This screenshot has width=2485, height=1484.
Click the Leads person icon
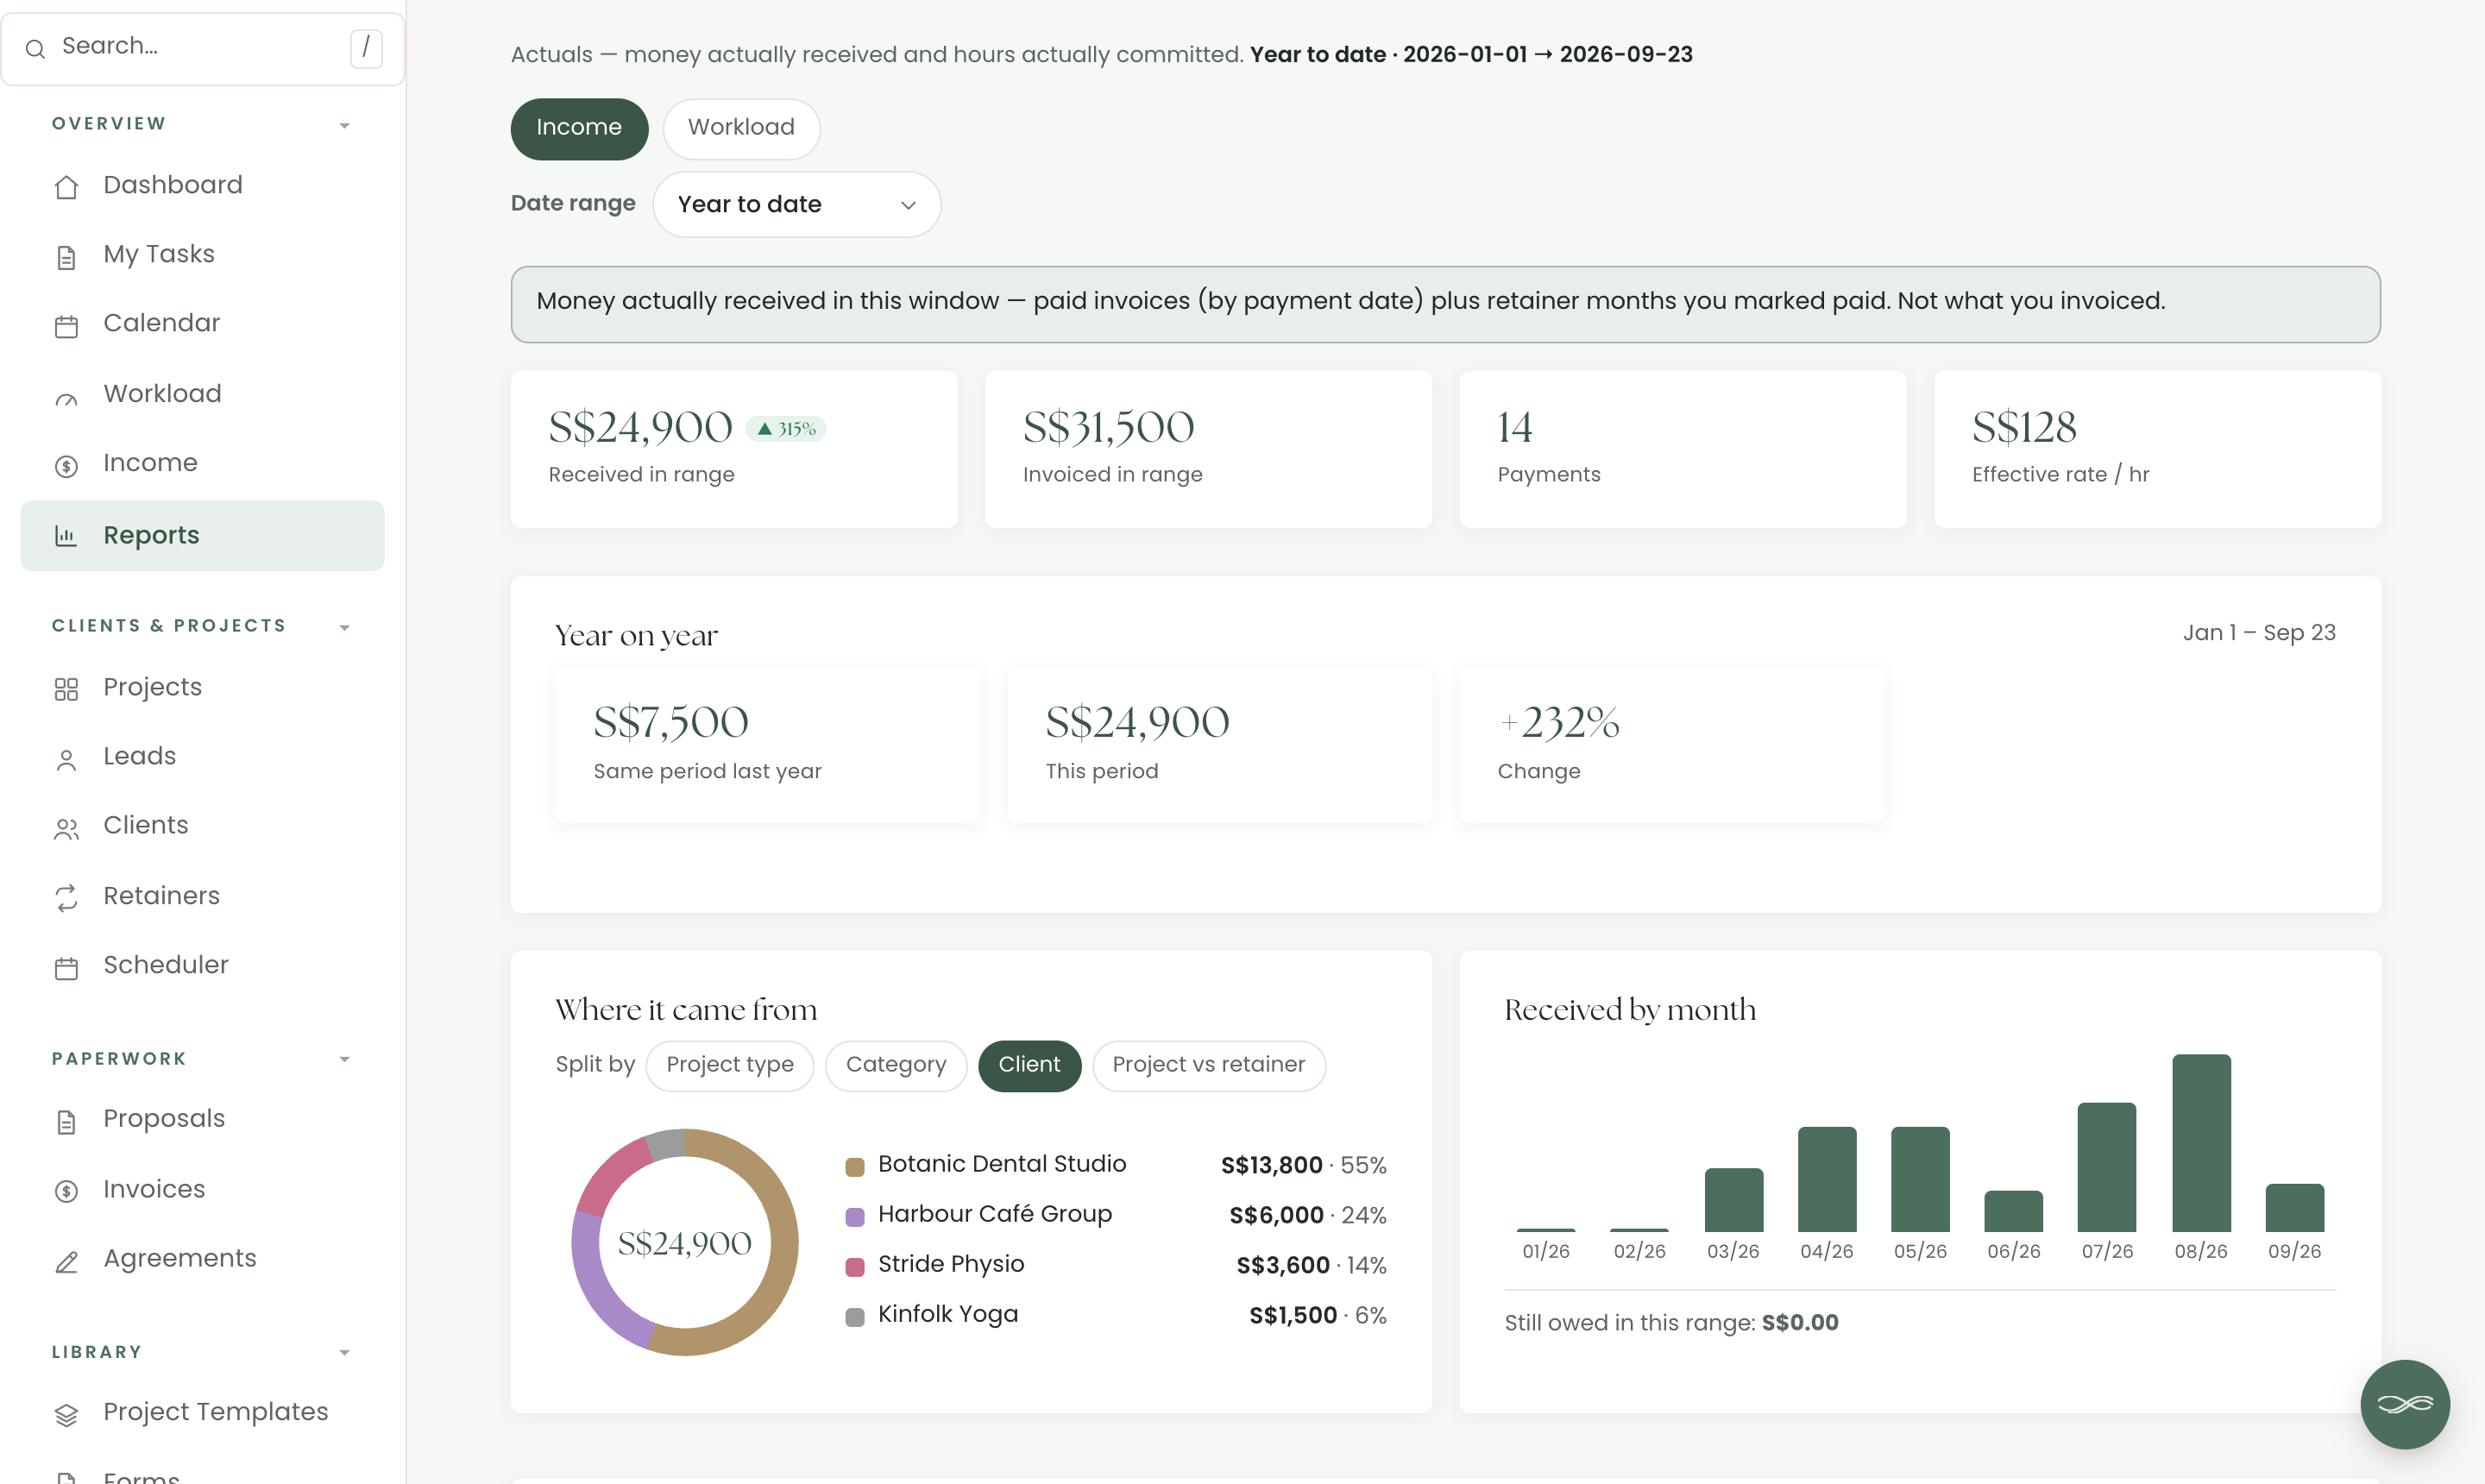point(66,759)
